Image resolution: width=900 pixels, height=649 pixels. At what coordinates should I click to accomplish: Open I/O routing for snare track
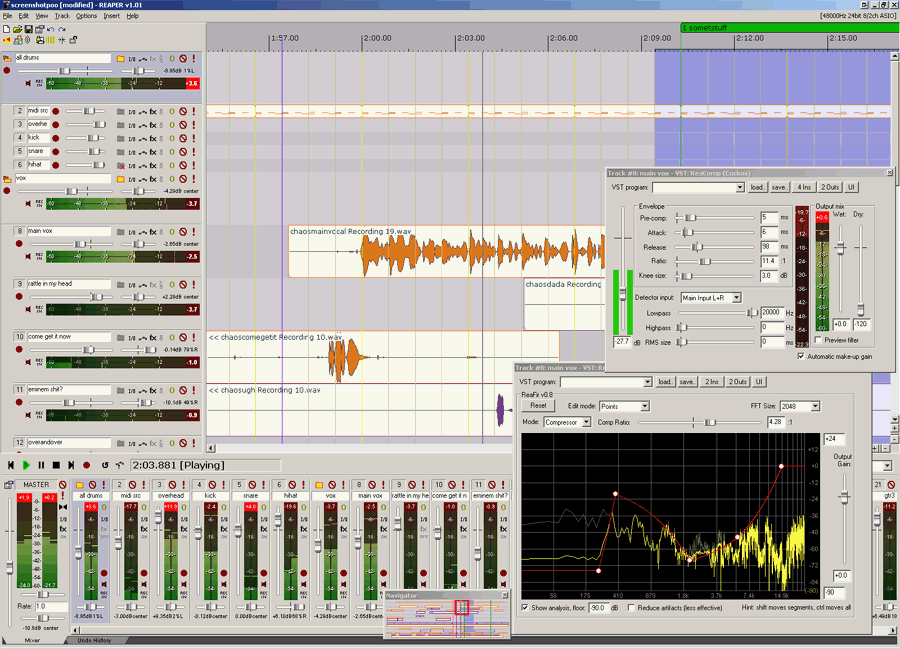132,152
